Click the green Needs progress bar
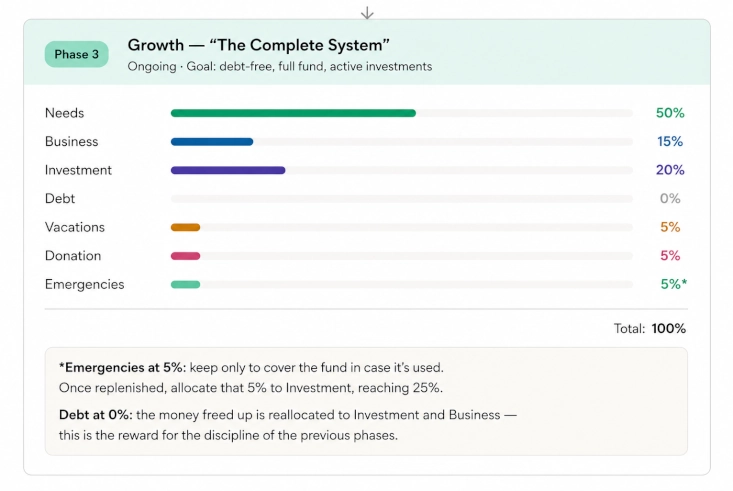 293,113
